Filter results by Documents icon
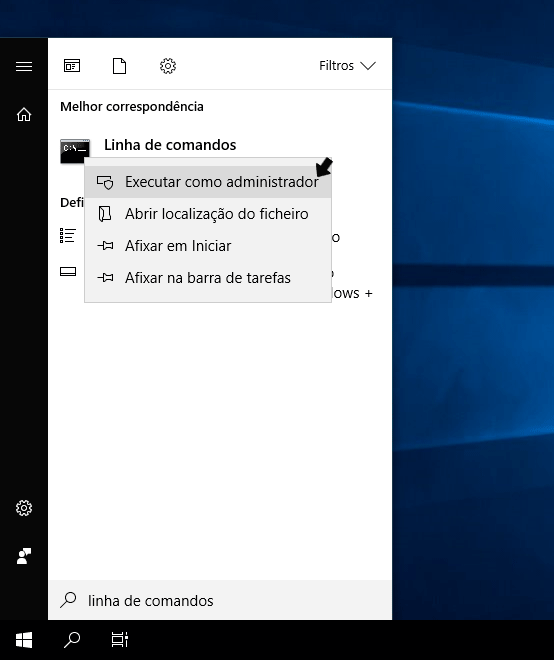 coord(120,66)
